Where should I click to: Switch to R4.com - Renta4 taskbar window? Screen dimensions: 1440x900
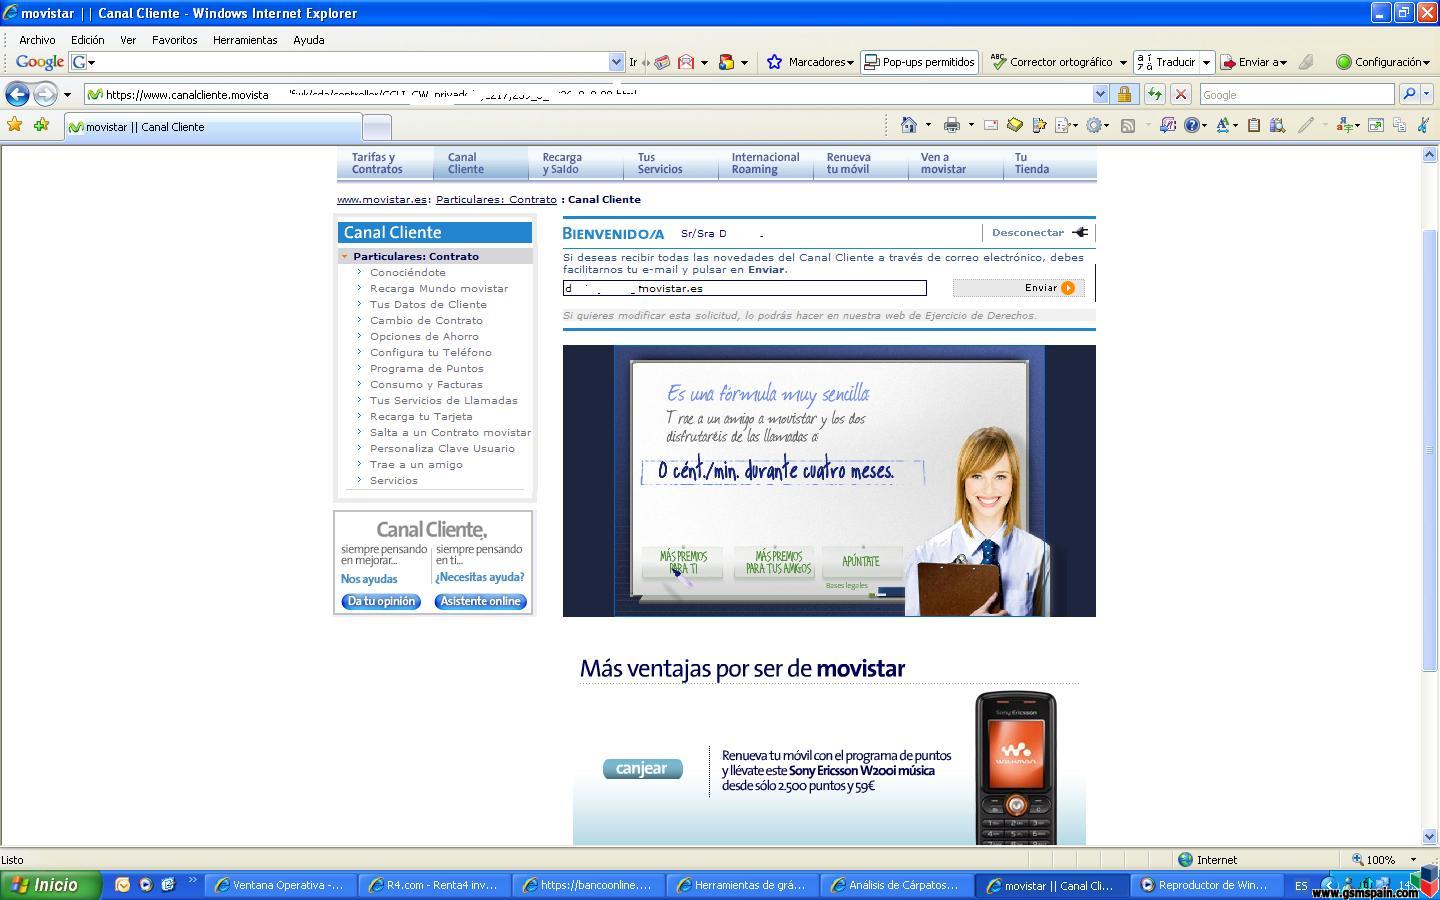(435, 885)
